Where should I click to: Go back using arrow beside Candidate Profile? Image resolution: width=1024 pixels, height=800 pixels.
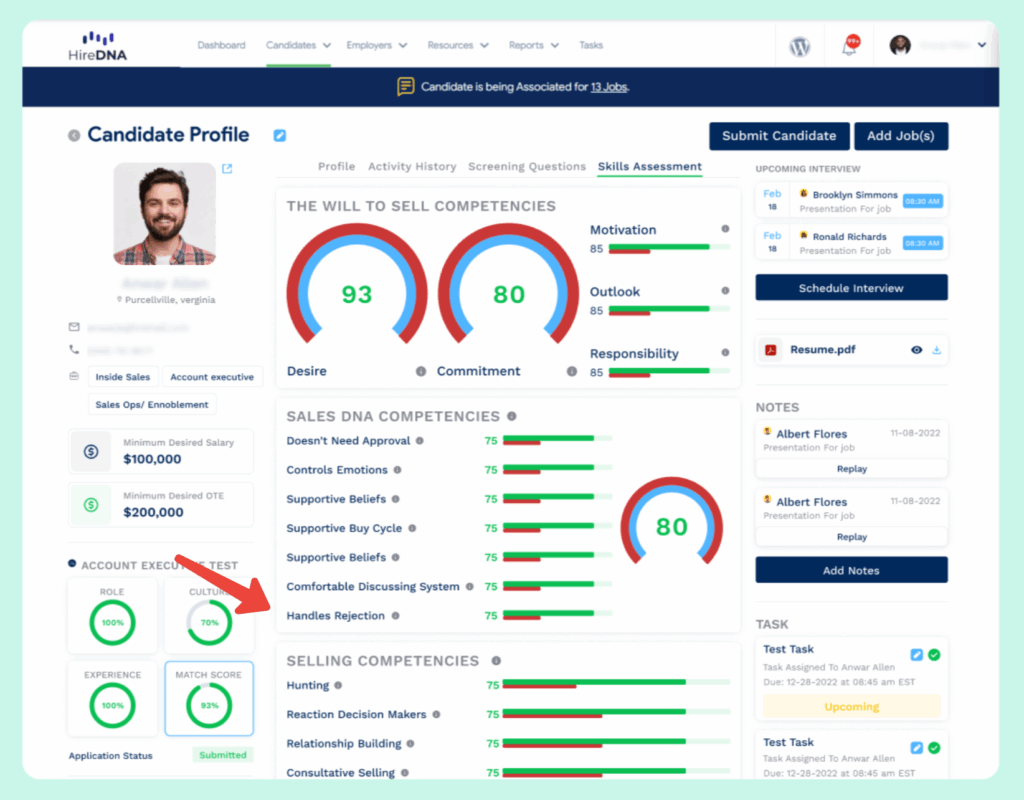tap(74, 135)
